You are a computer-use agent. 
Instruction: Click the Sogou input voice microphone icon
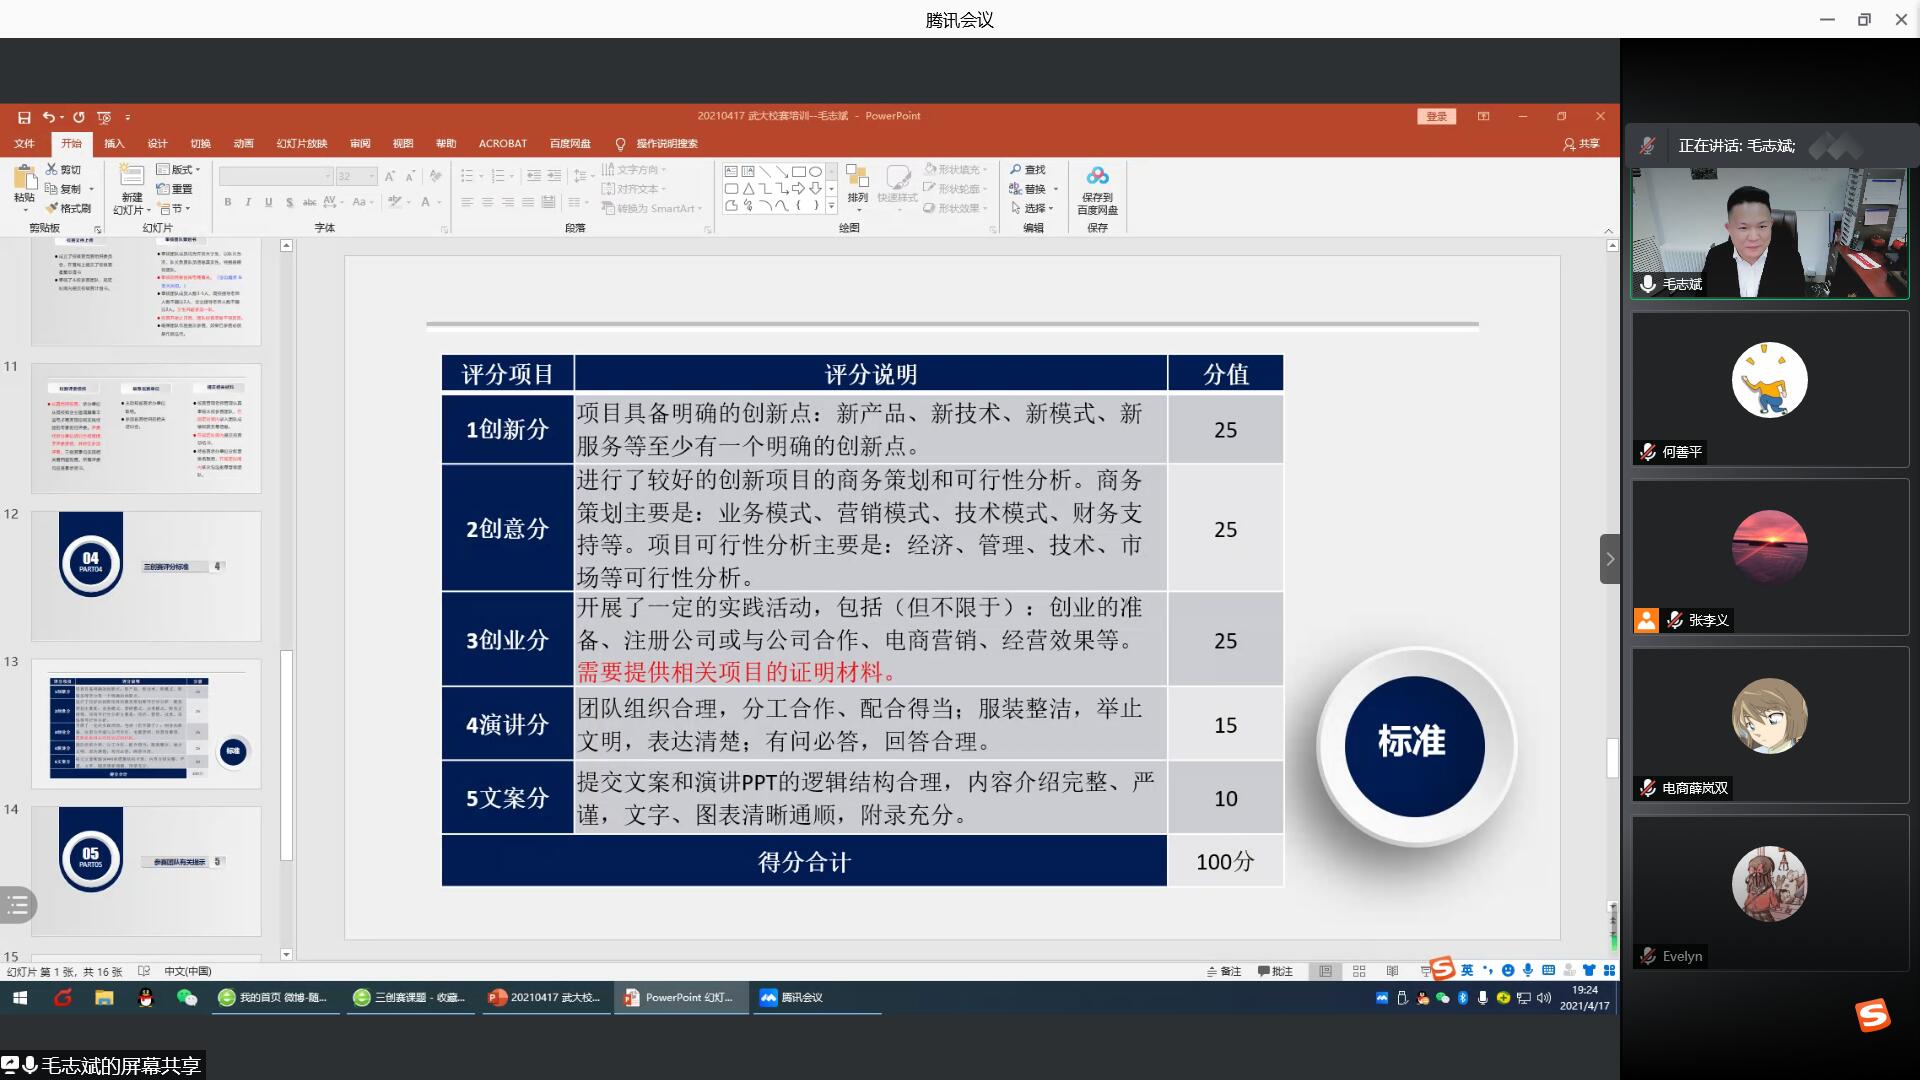click(x=1528, y=970)
